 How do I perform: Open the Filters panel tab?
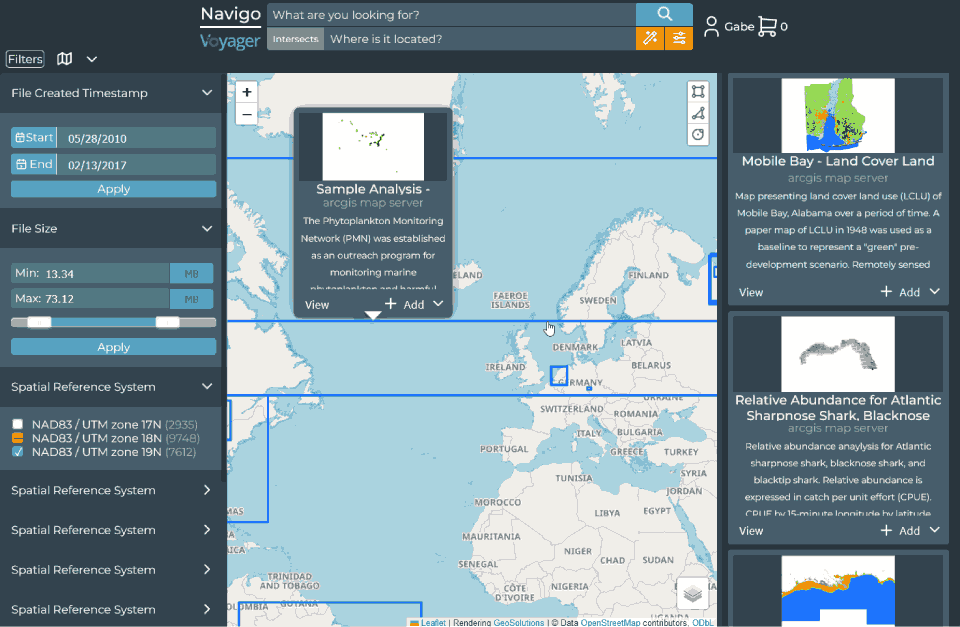[25, 59]
